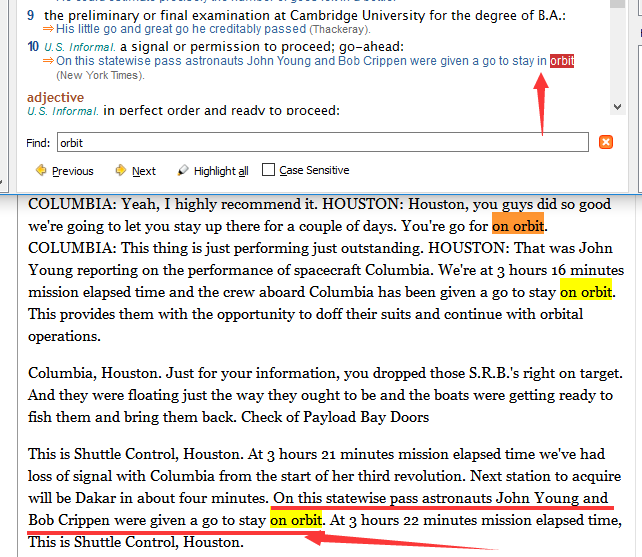
Task: Click the Next search result button
Action: 136,170
